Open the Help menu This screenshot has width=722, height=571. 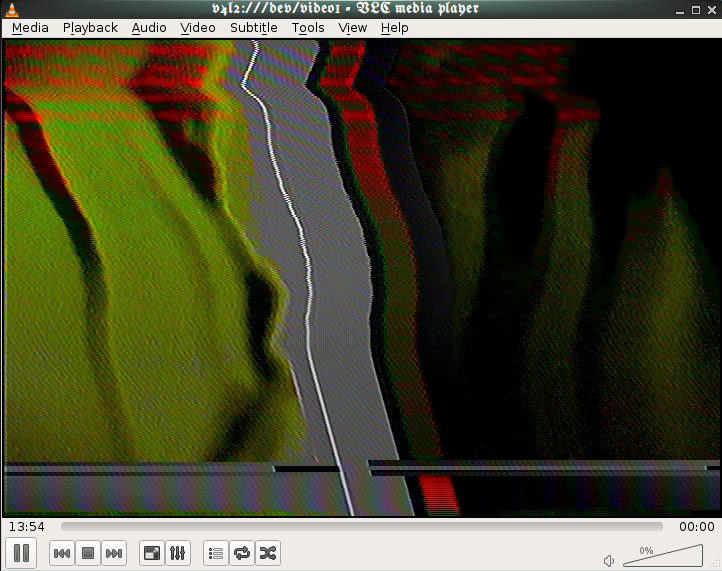(395, 28)
